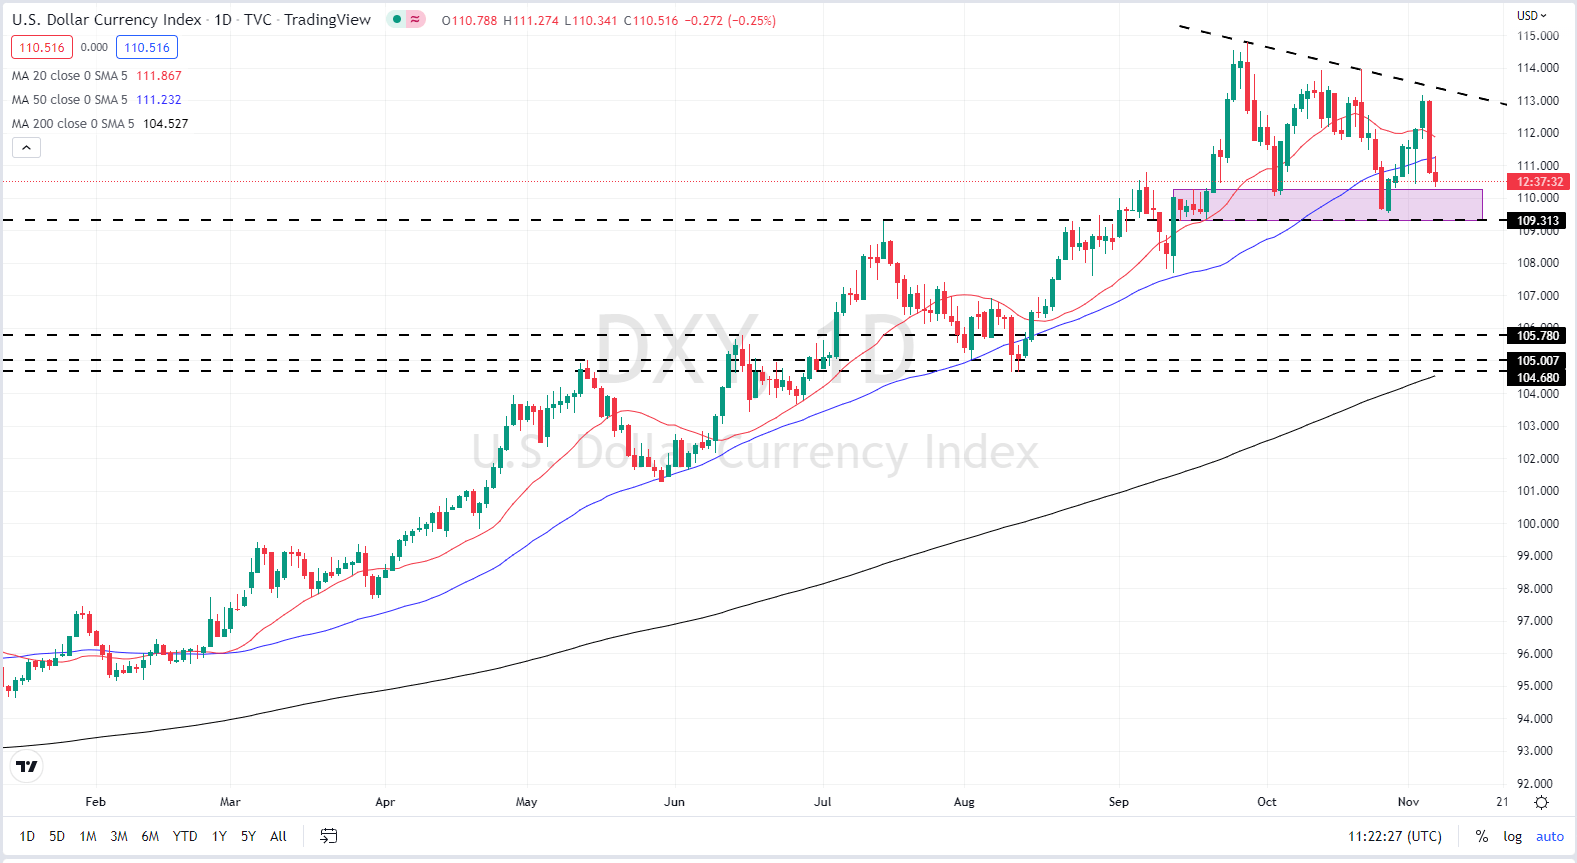1577x863 pixels.
Task: Click the pink data update indicator icon
Action: coord(415,20)
